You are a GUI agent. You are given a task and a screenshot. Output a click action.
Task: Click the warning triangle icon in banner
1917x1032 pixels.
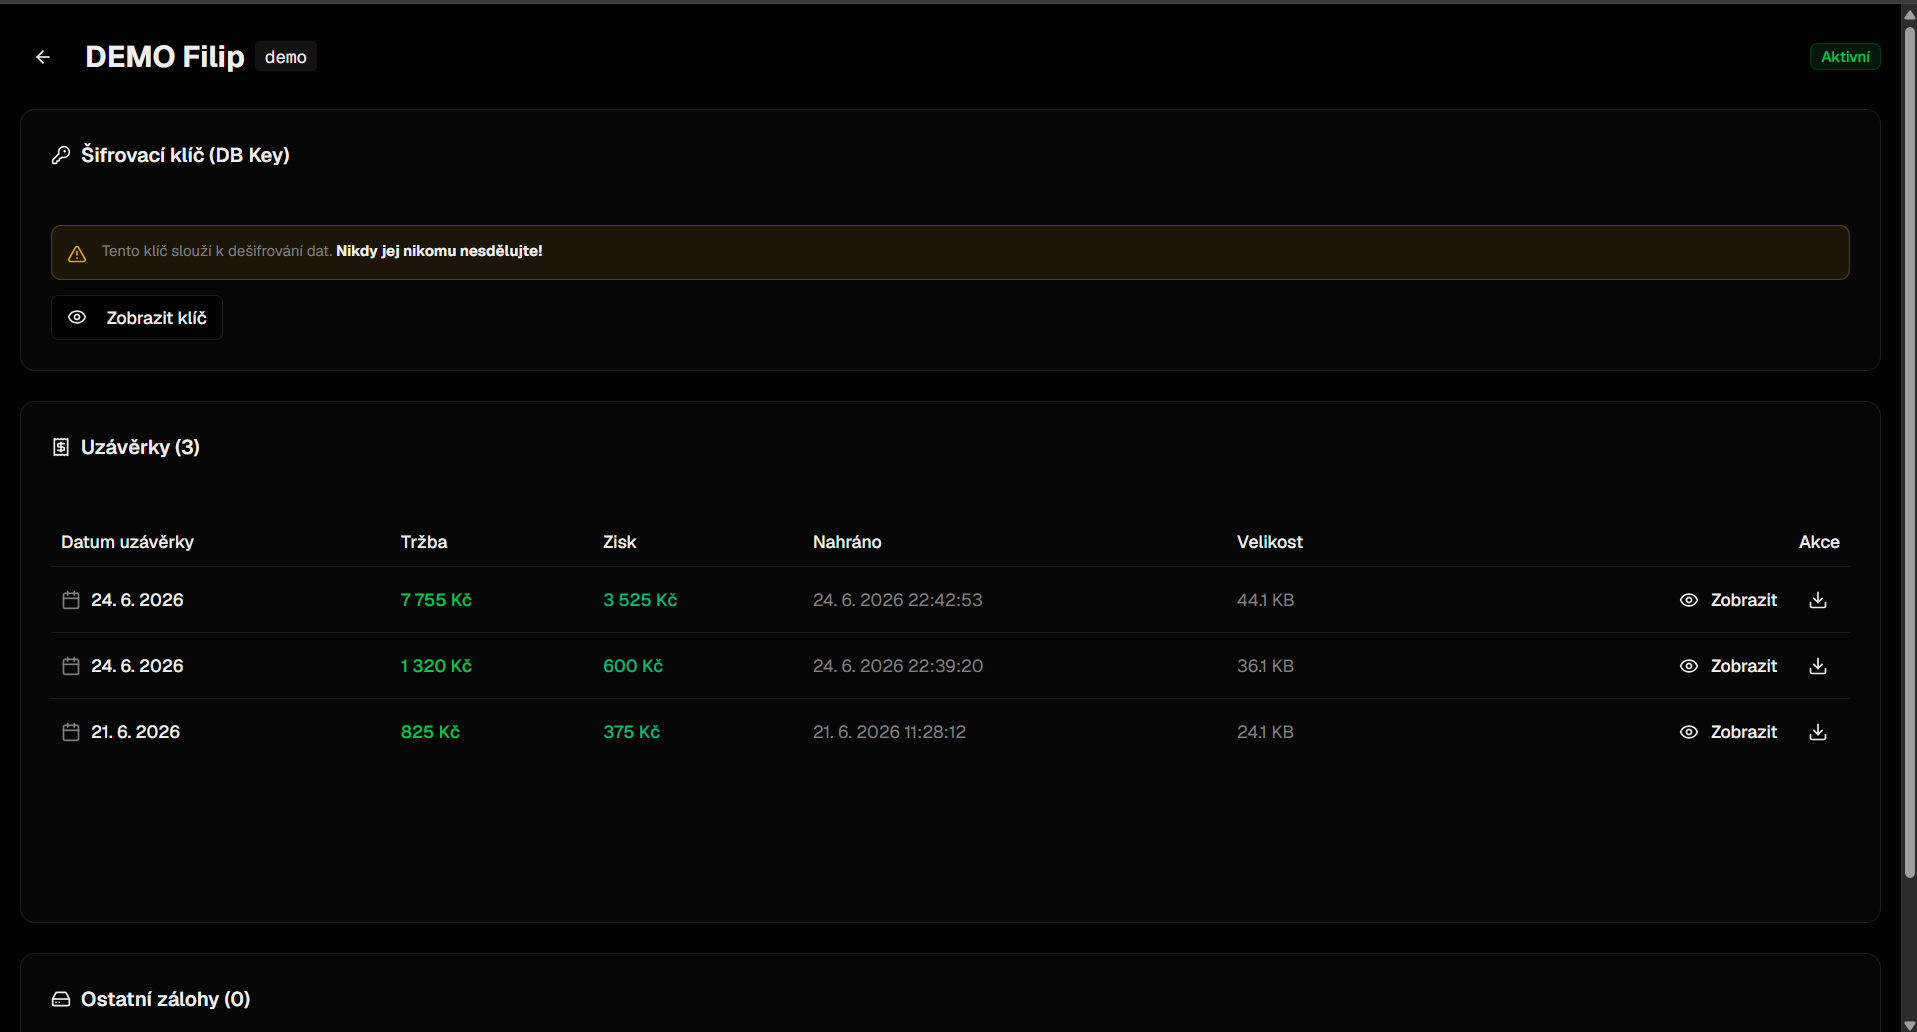pos(77,253)
